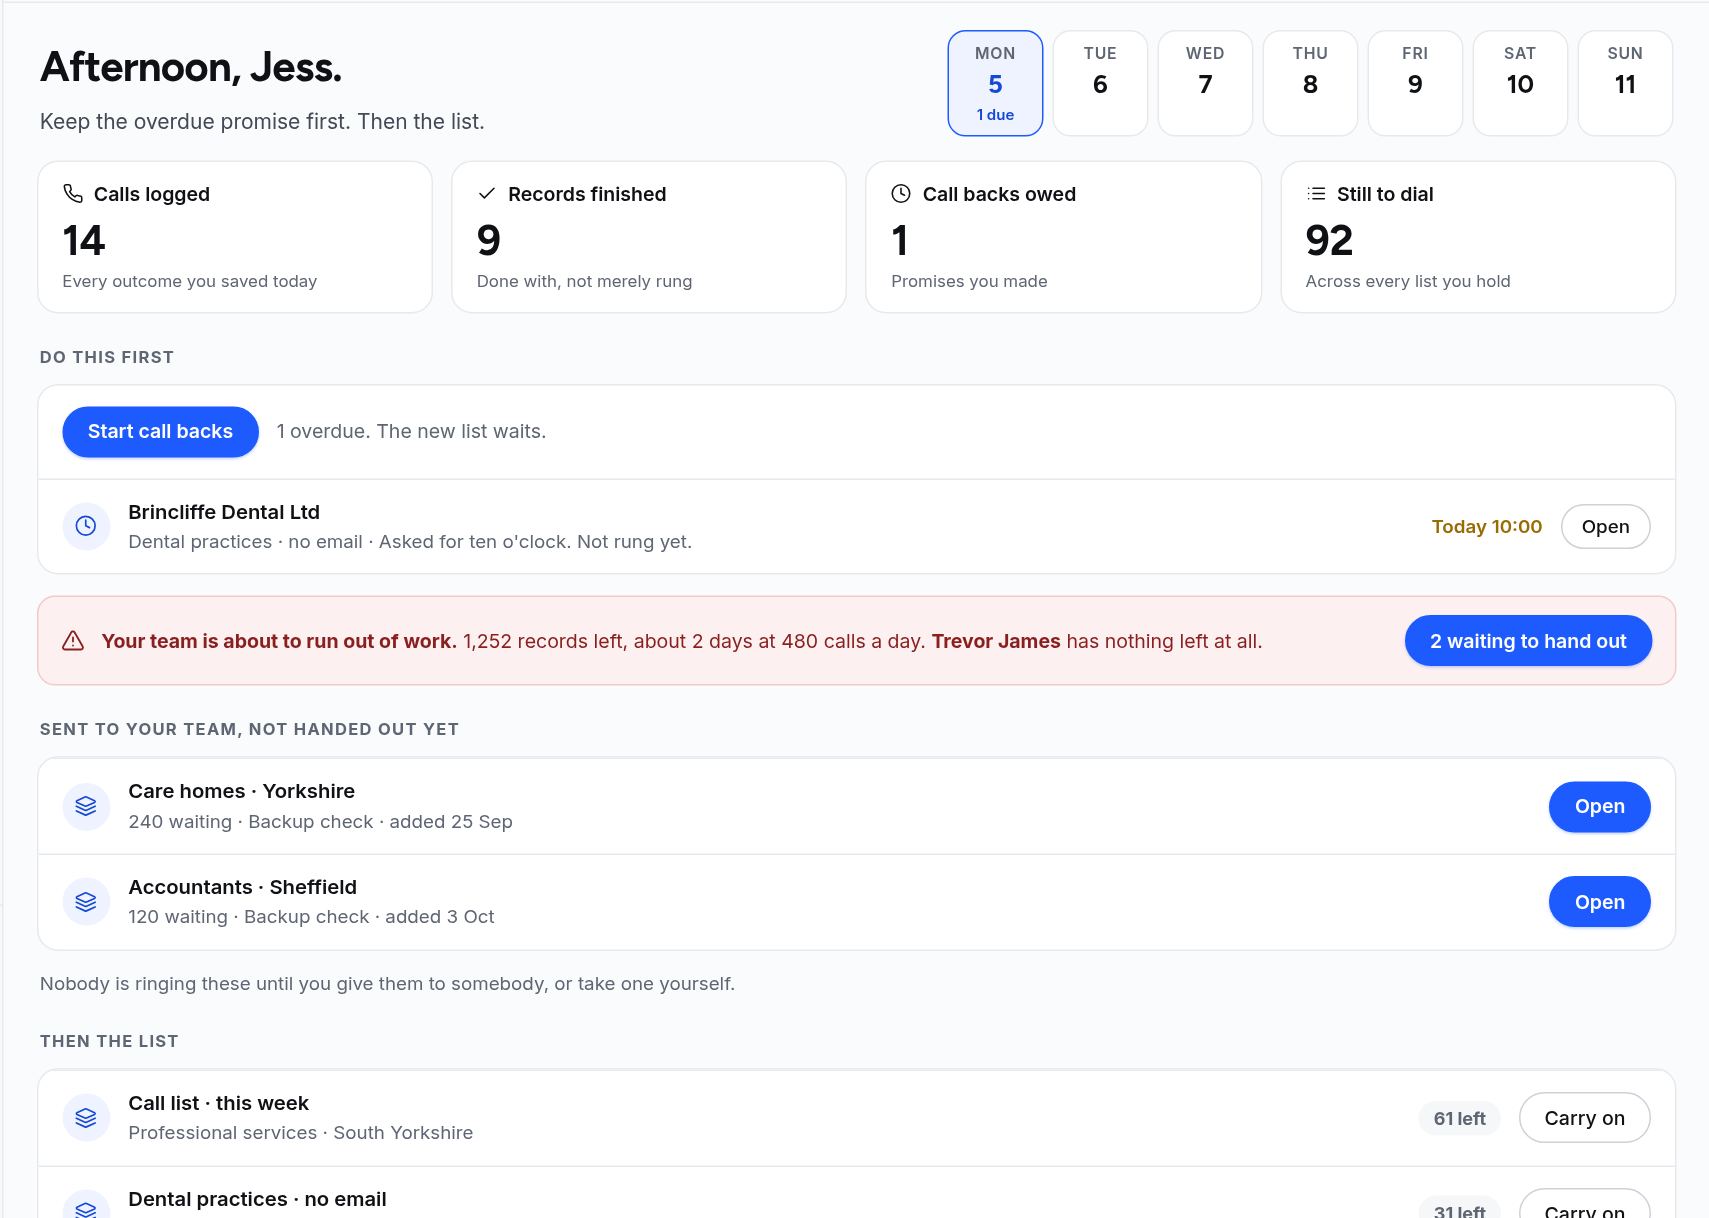The width and height of the screenshot is (1709, 1218).
Task: Select Friday 9 in the week strip
Action: 1415,83
